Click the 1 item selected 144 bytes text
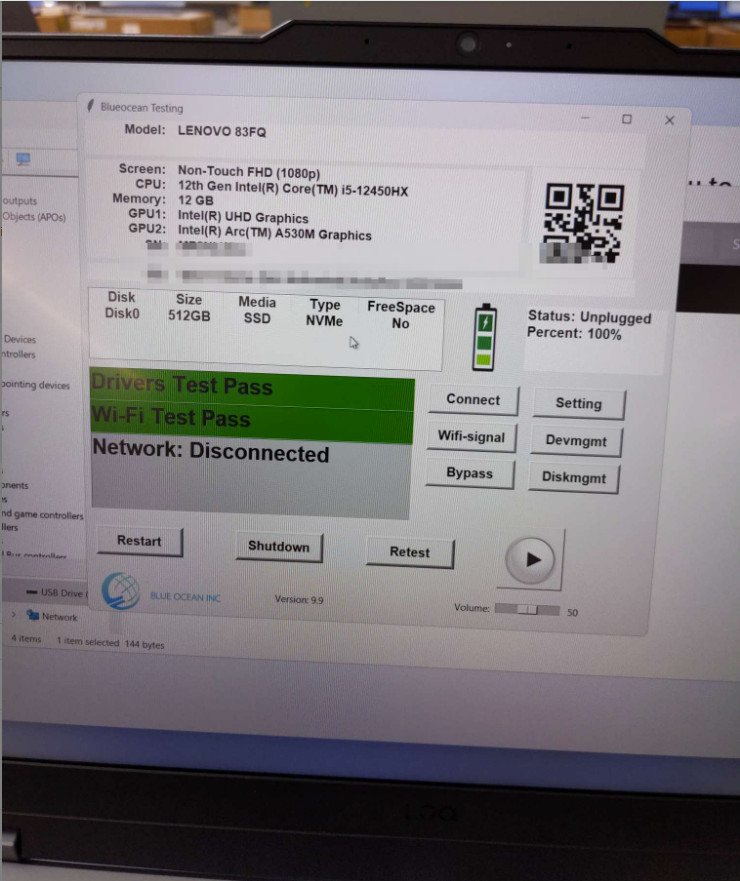 pyautogui.click(x=110, y=643)
